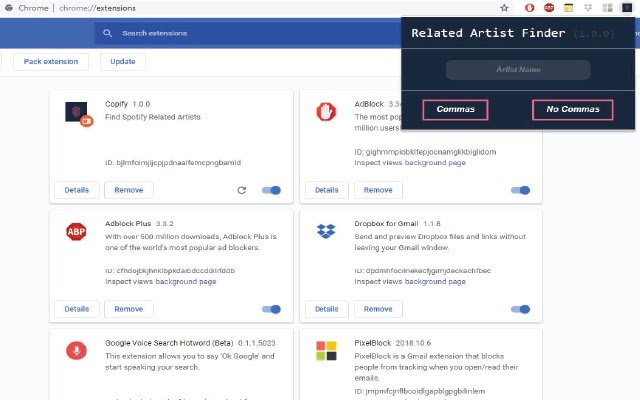Turn off the Adblock Plus toggle
The height and width of the screenshot is (400, 640).
tap(271, 309)
